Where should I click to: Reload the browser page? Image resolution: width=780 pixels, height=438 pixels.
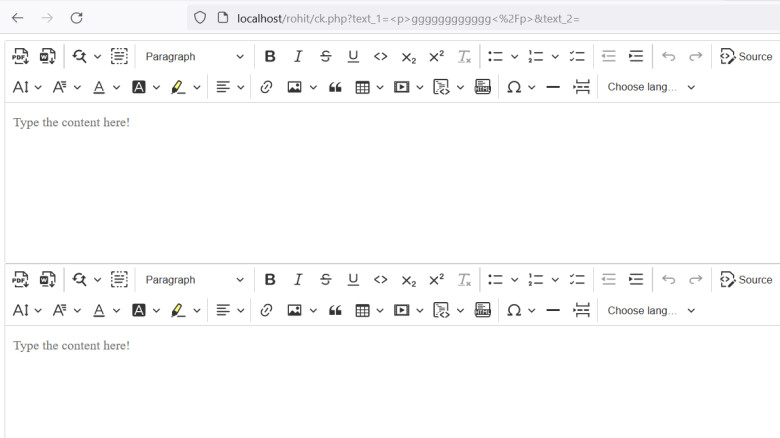point(76,18)
